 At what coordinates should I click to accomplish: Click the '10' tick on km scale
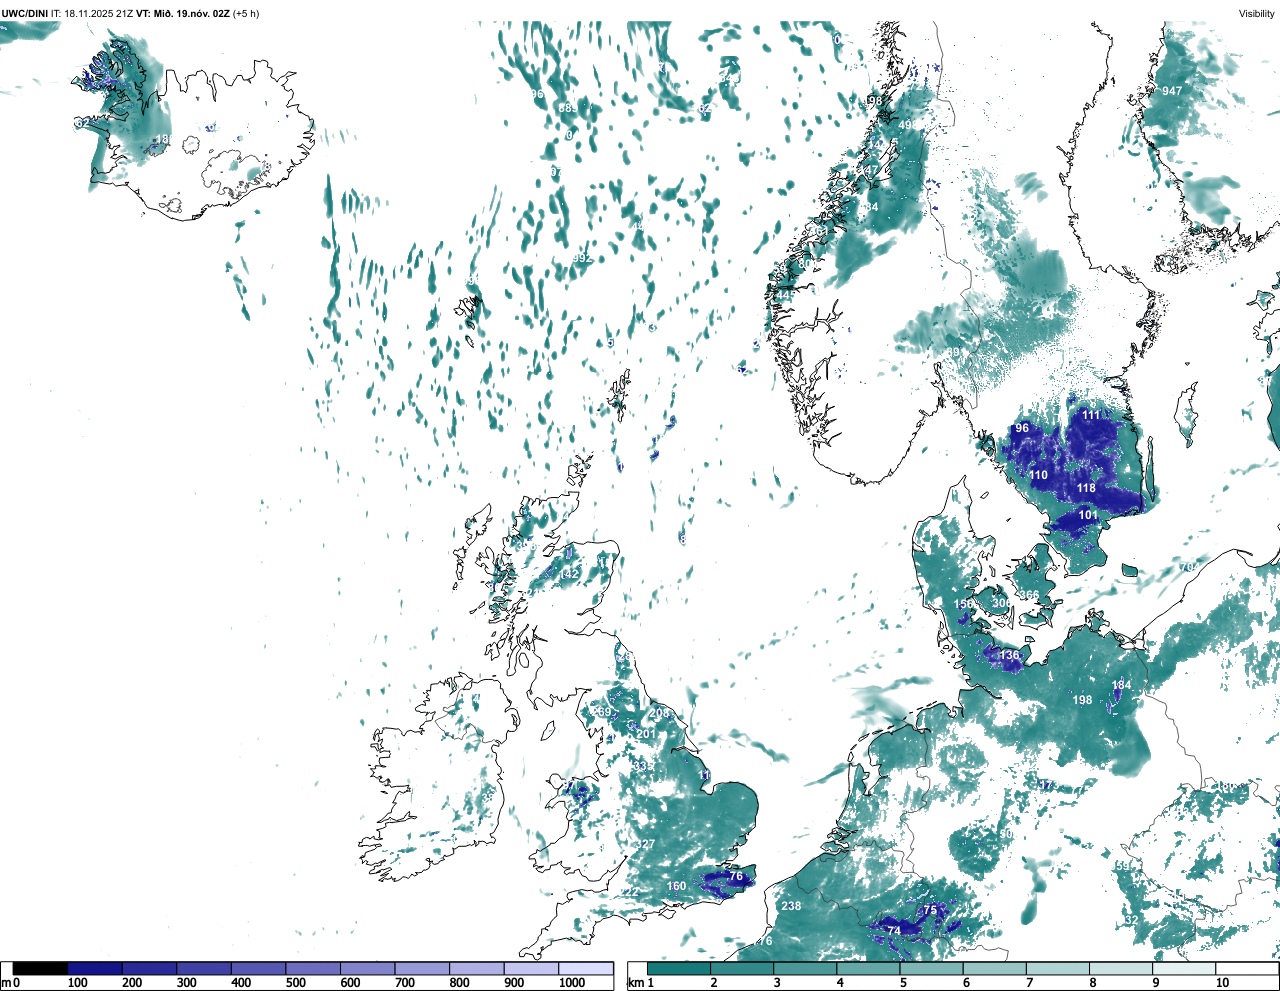click(x=1222, y=983)
